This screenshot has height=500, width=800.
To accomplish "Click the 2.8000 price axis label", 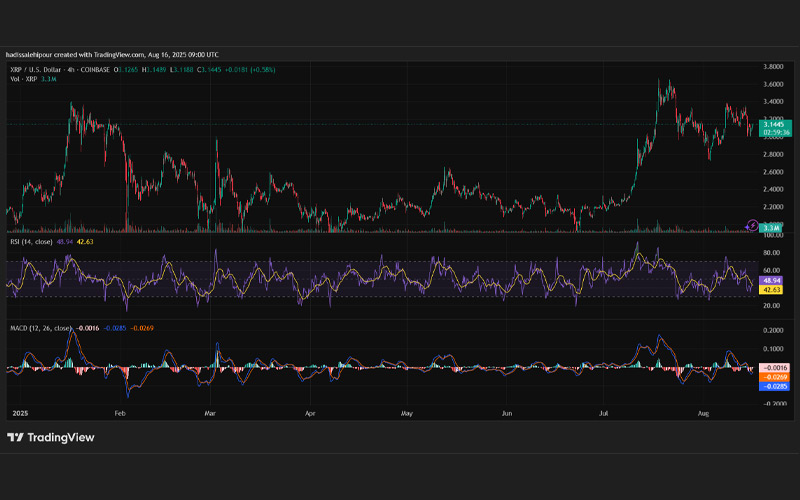I will pos(773,154).
